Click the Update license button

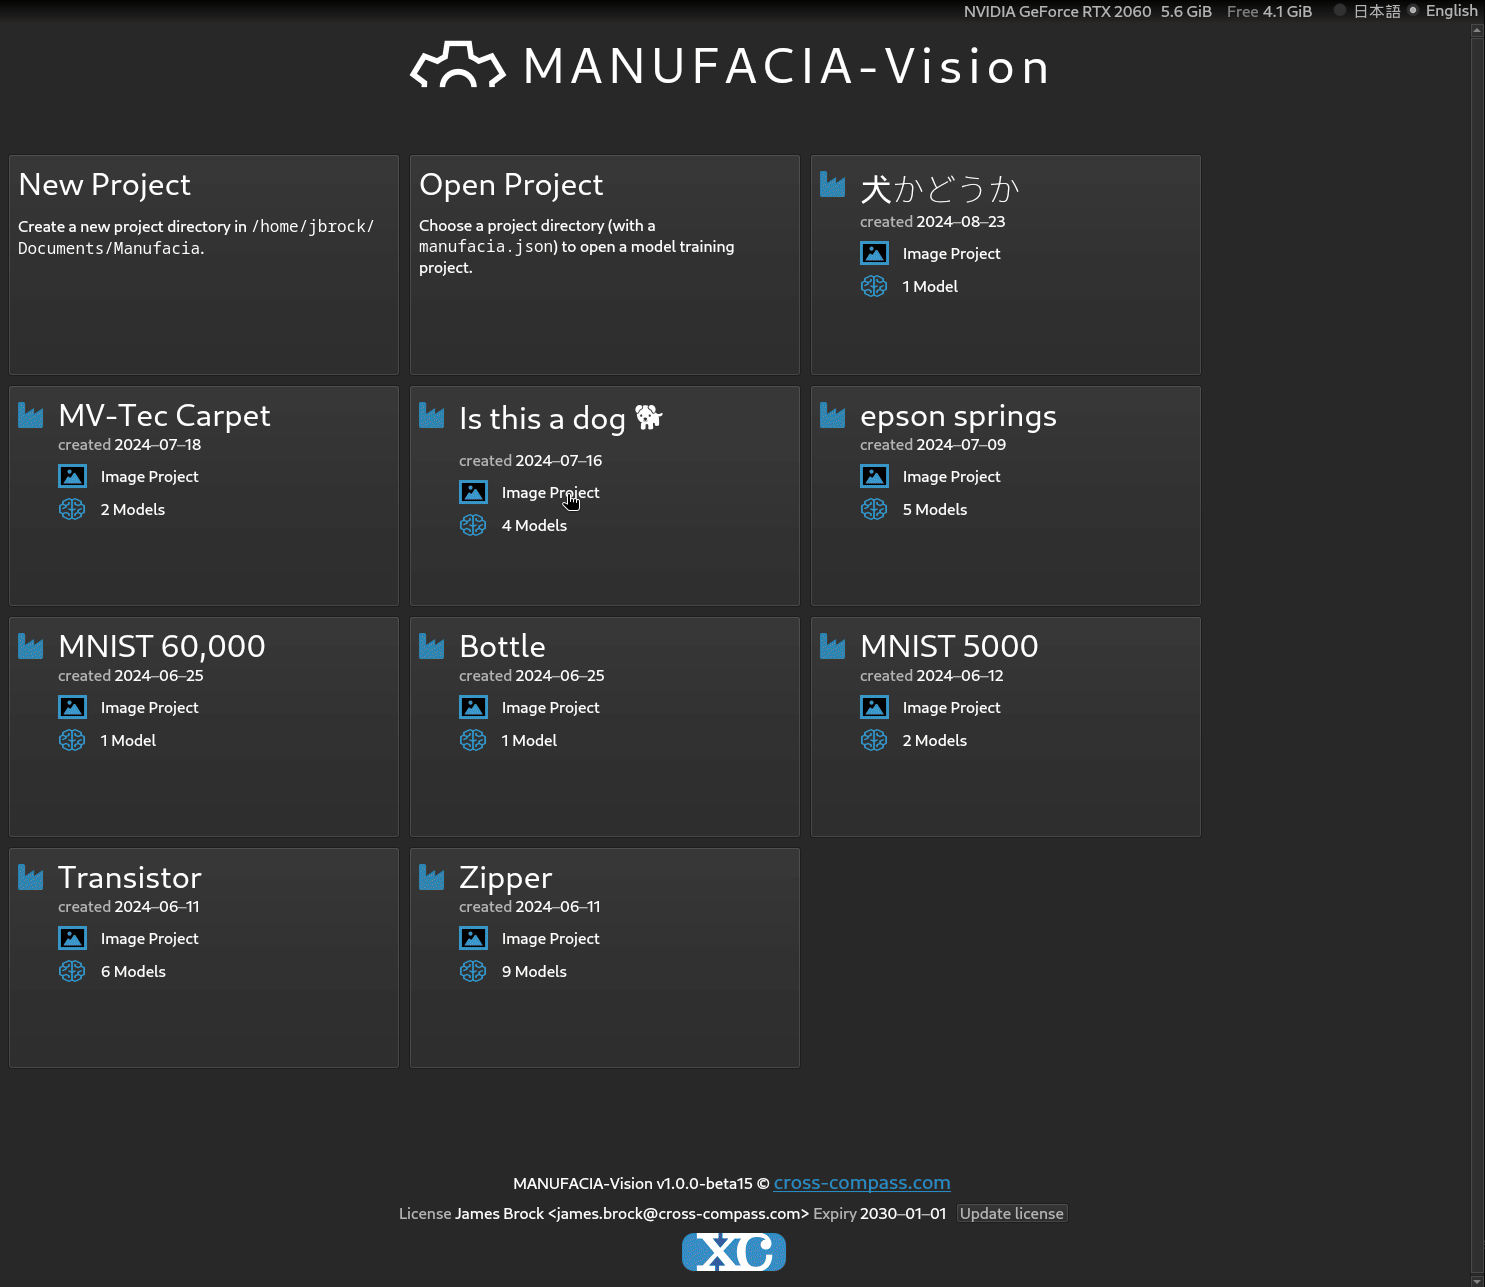pos(1012,1213)
